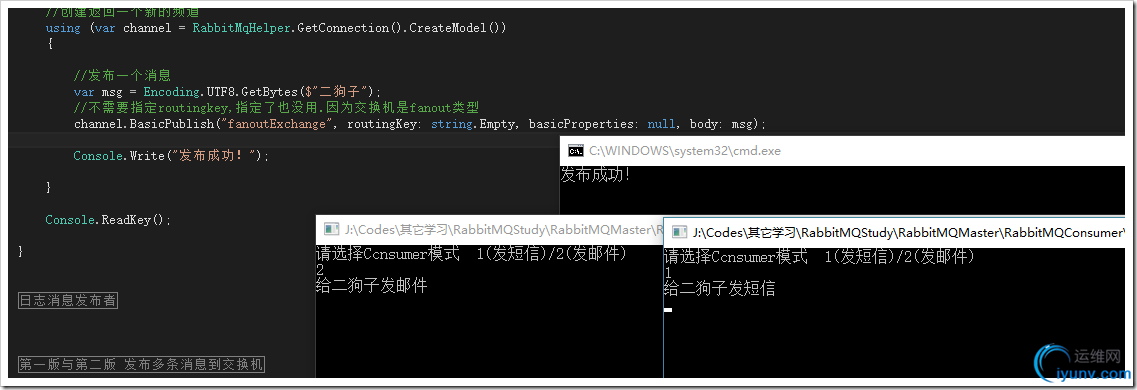
Task: Click the //不需要指定routingkey comment line
Action: pos(276,108)
